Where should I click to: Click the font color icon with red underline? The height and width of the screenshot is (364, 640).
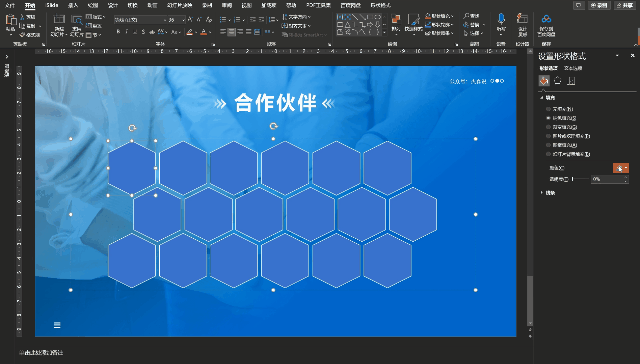204,32
